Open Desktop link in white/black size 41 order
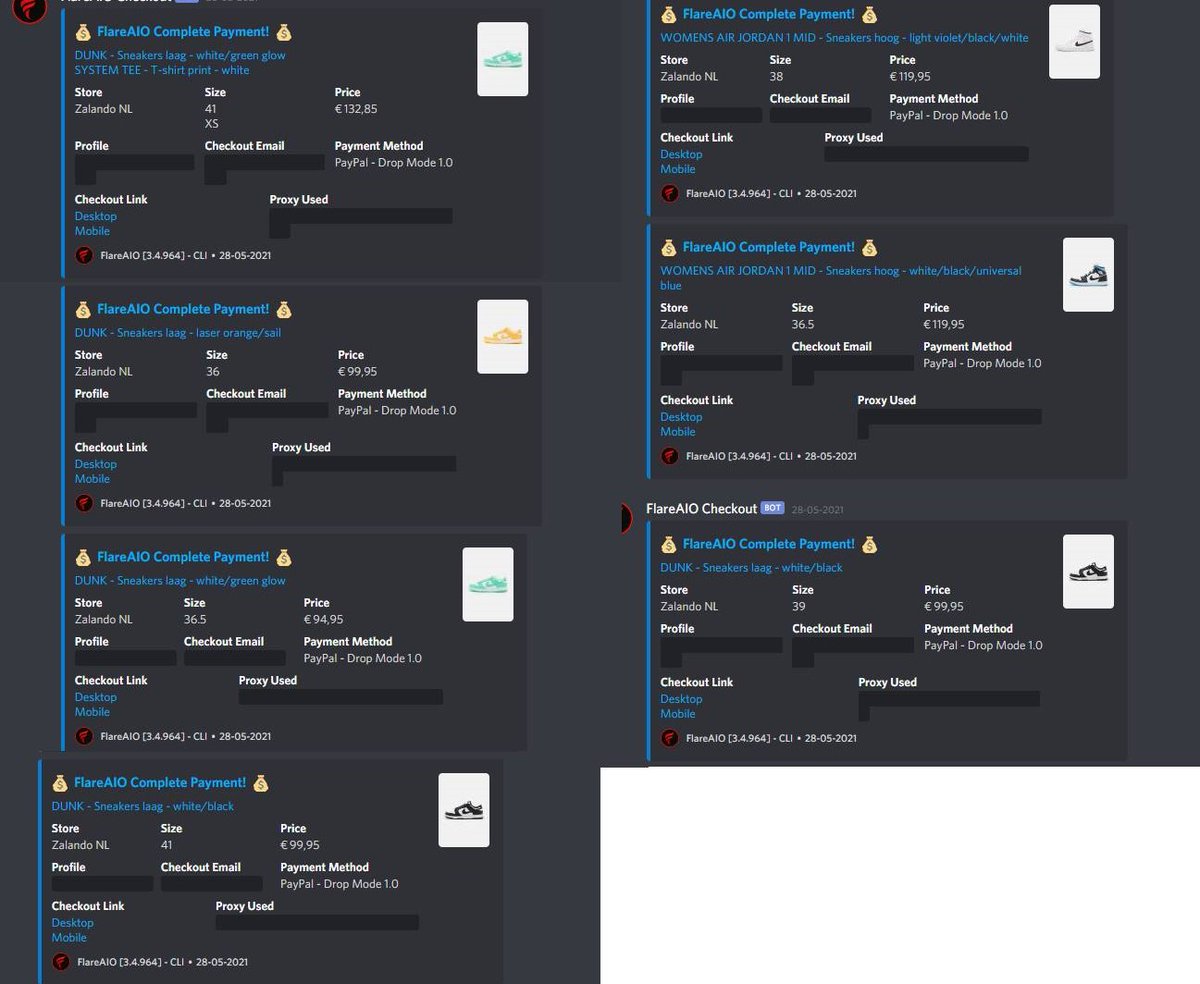The height and width of the screenshot is (984, 1200). point(73,923)
